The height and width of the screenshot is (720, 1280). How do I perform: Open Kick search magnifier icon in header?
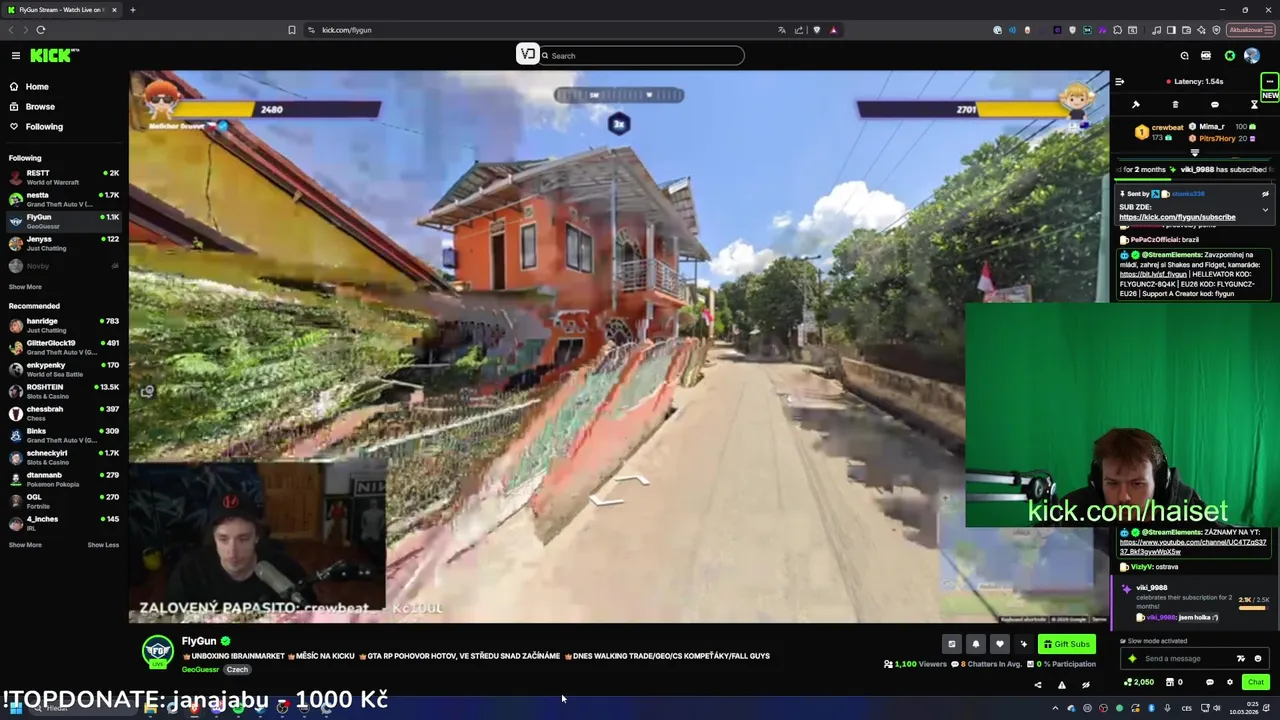pos(1184,56)
